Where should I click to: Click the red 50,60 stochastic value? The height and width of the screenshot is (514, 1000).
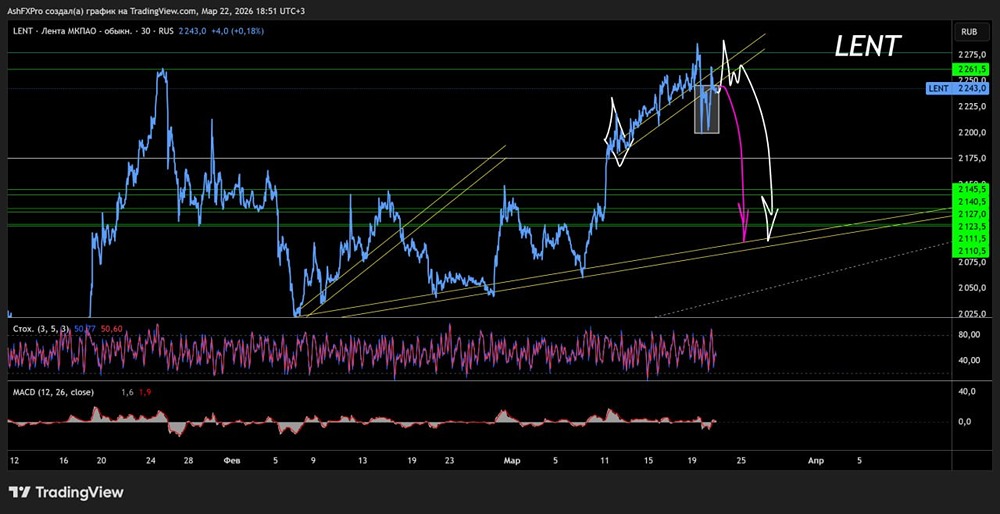(x=112, y=329)
